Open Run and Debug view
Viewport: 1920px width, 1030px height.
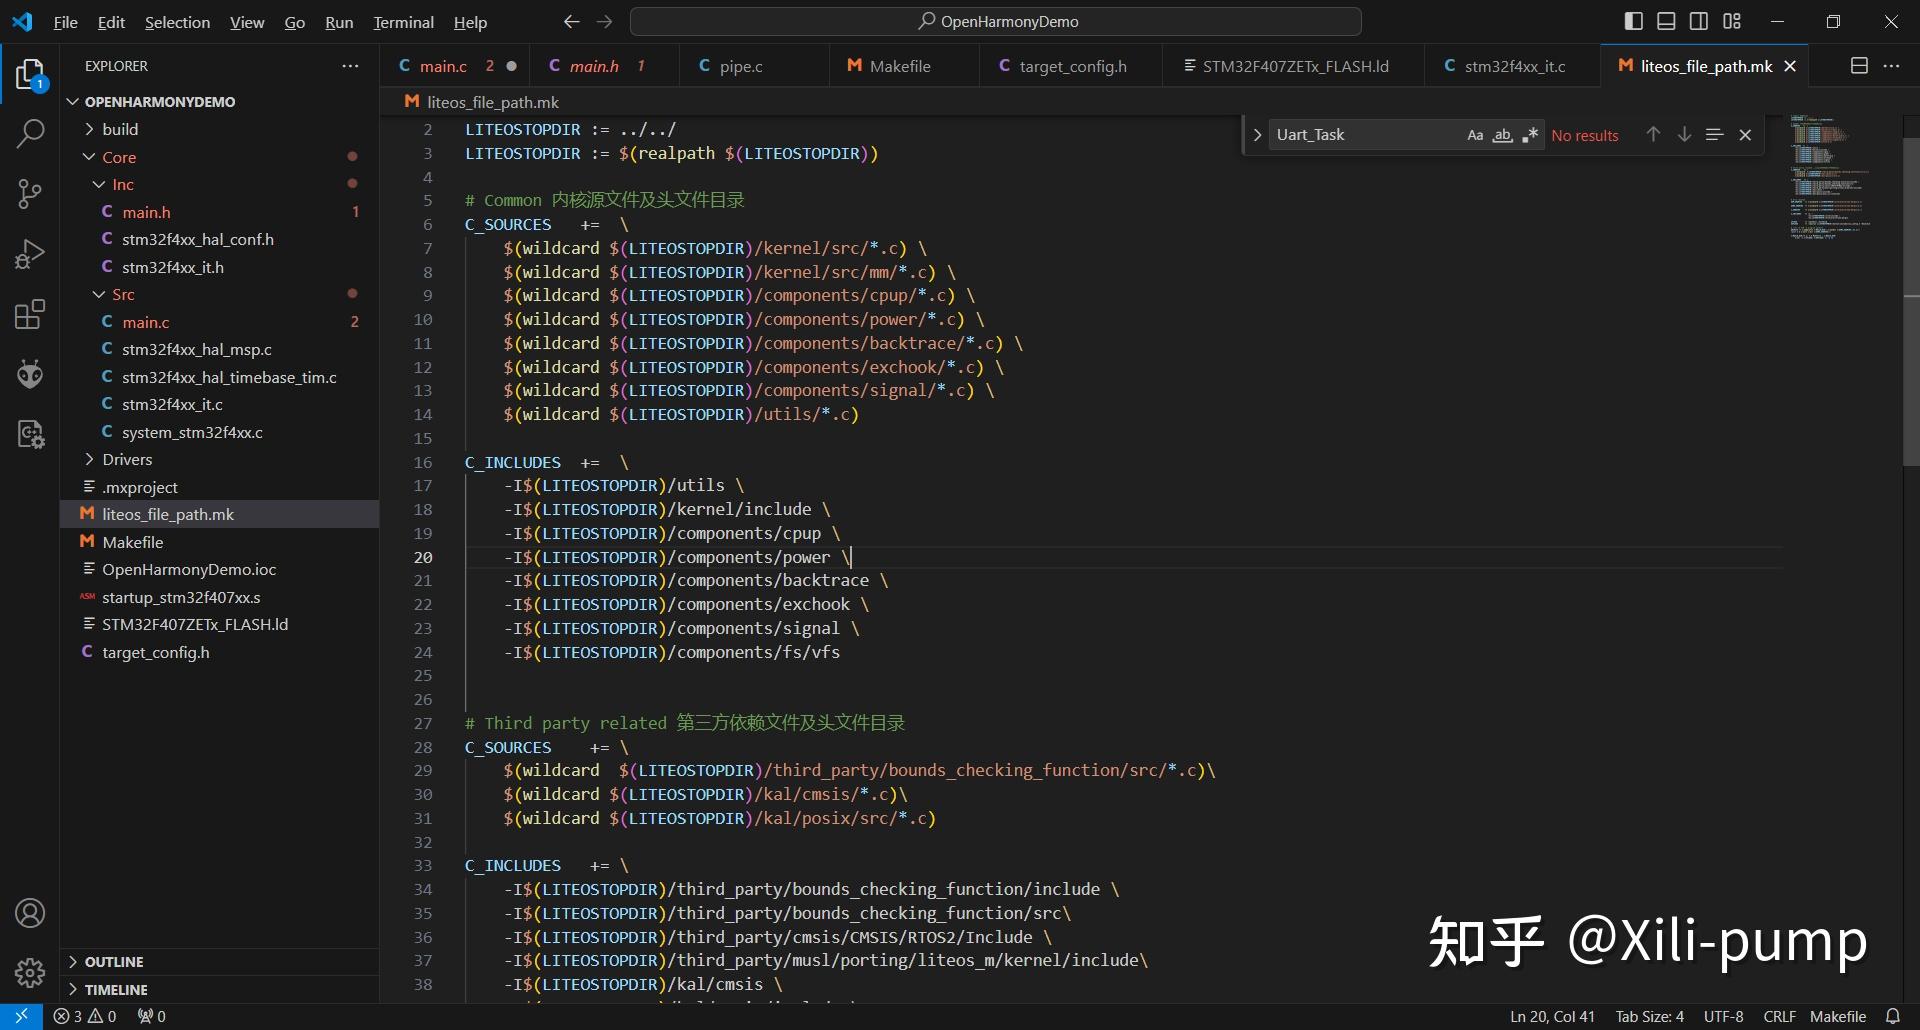point(30,254)
